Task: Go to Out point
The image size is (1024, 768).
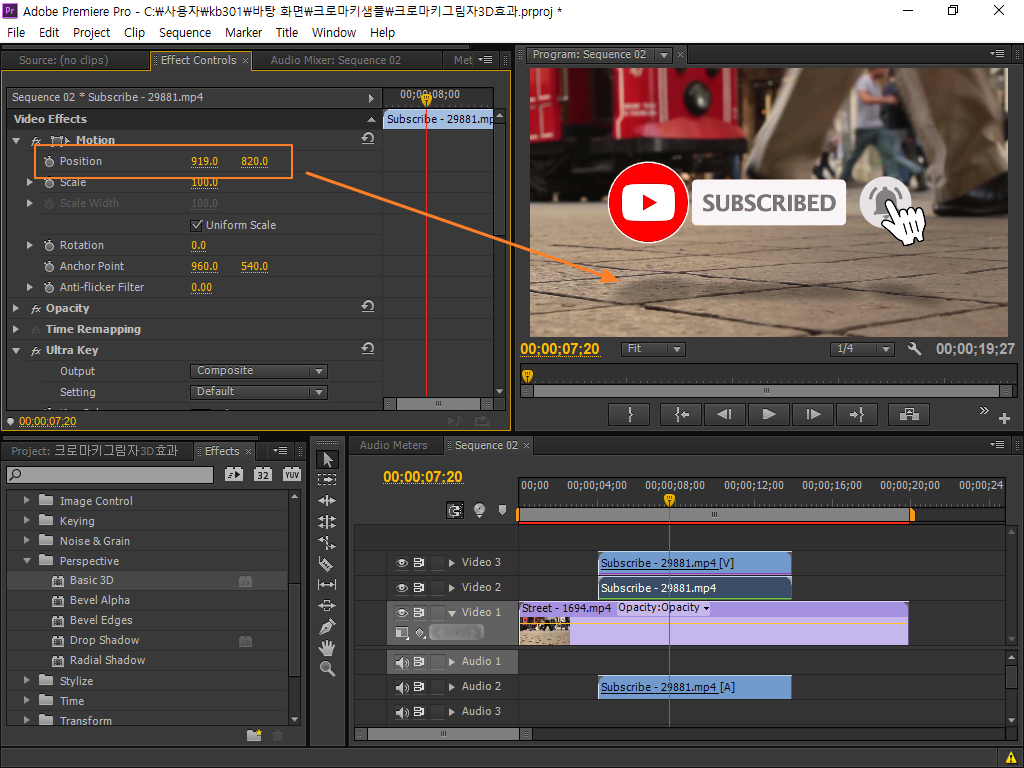Action: [x=856, y=415]
